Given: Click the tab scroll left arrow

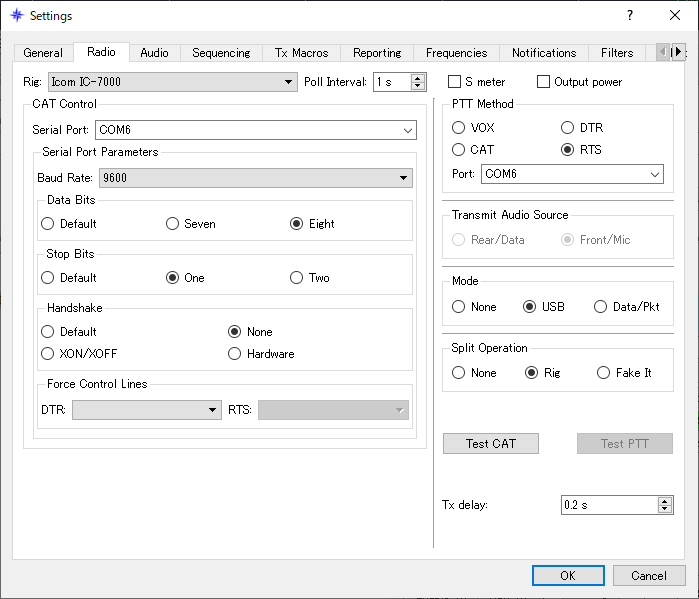Looking at the screenshot, I should [664, 52].
